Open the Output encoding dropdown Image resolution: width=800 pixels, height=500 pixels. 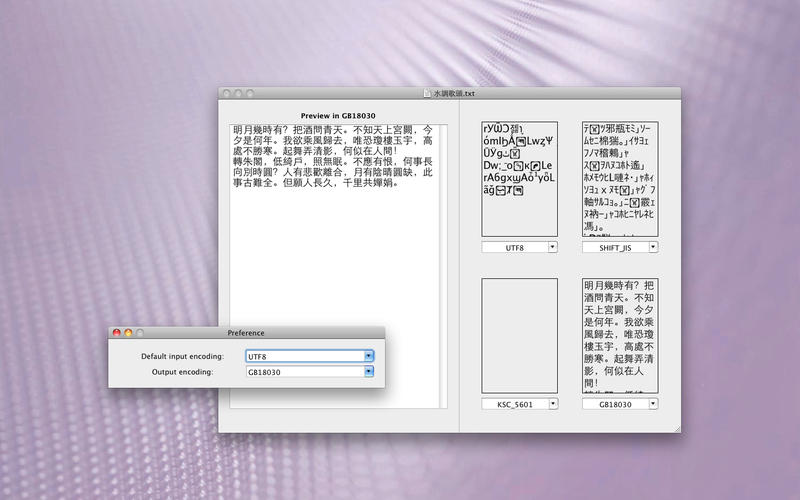(310, 372)
